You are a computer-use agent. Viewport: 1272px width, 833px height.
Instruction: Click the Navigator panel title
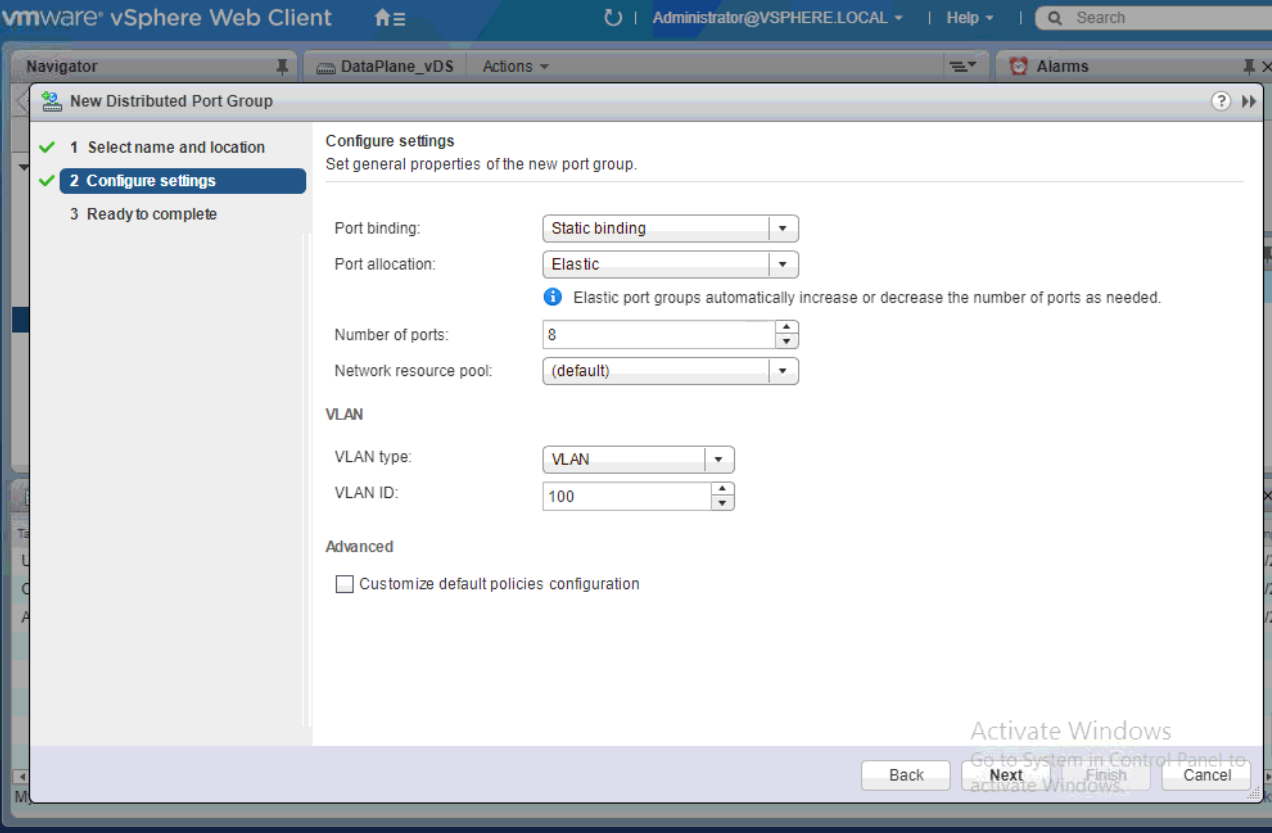(62, 66)
